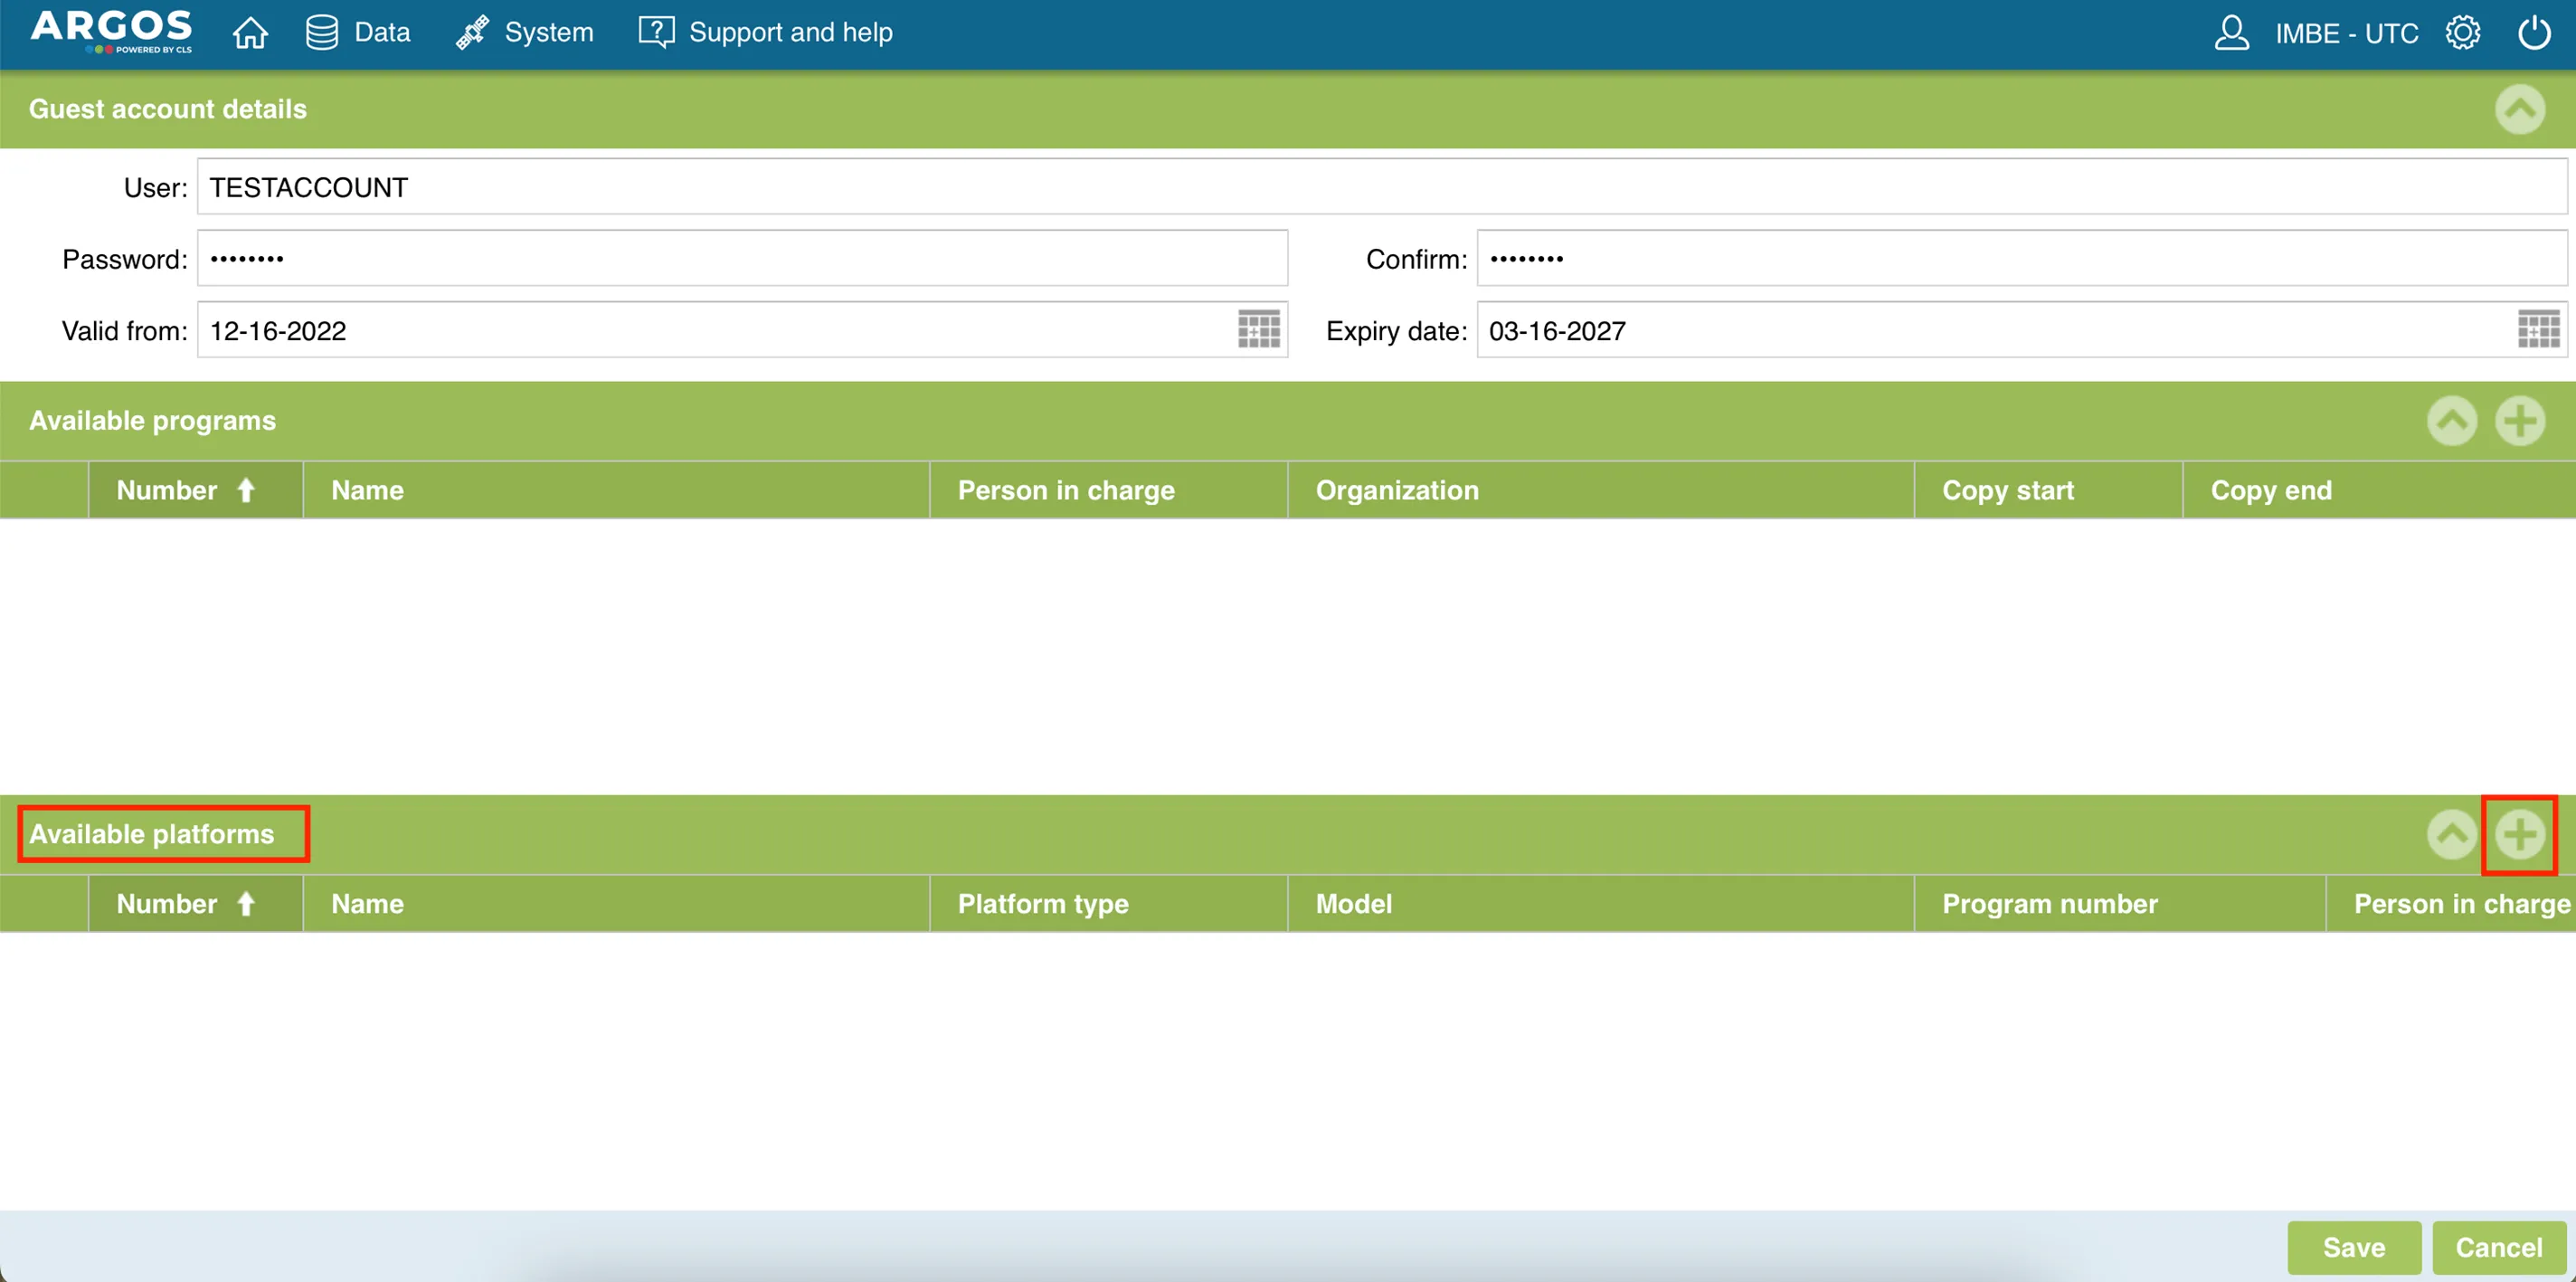Add a program with the plus icon
Screen dimensions: 2576x1282
pos(2519,421)
